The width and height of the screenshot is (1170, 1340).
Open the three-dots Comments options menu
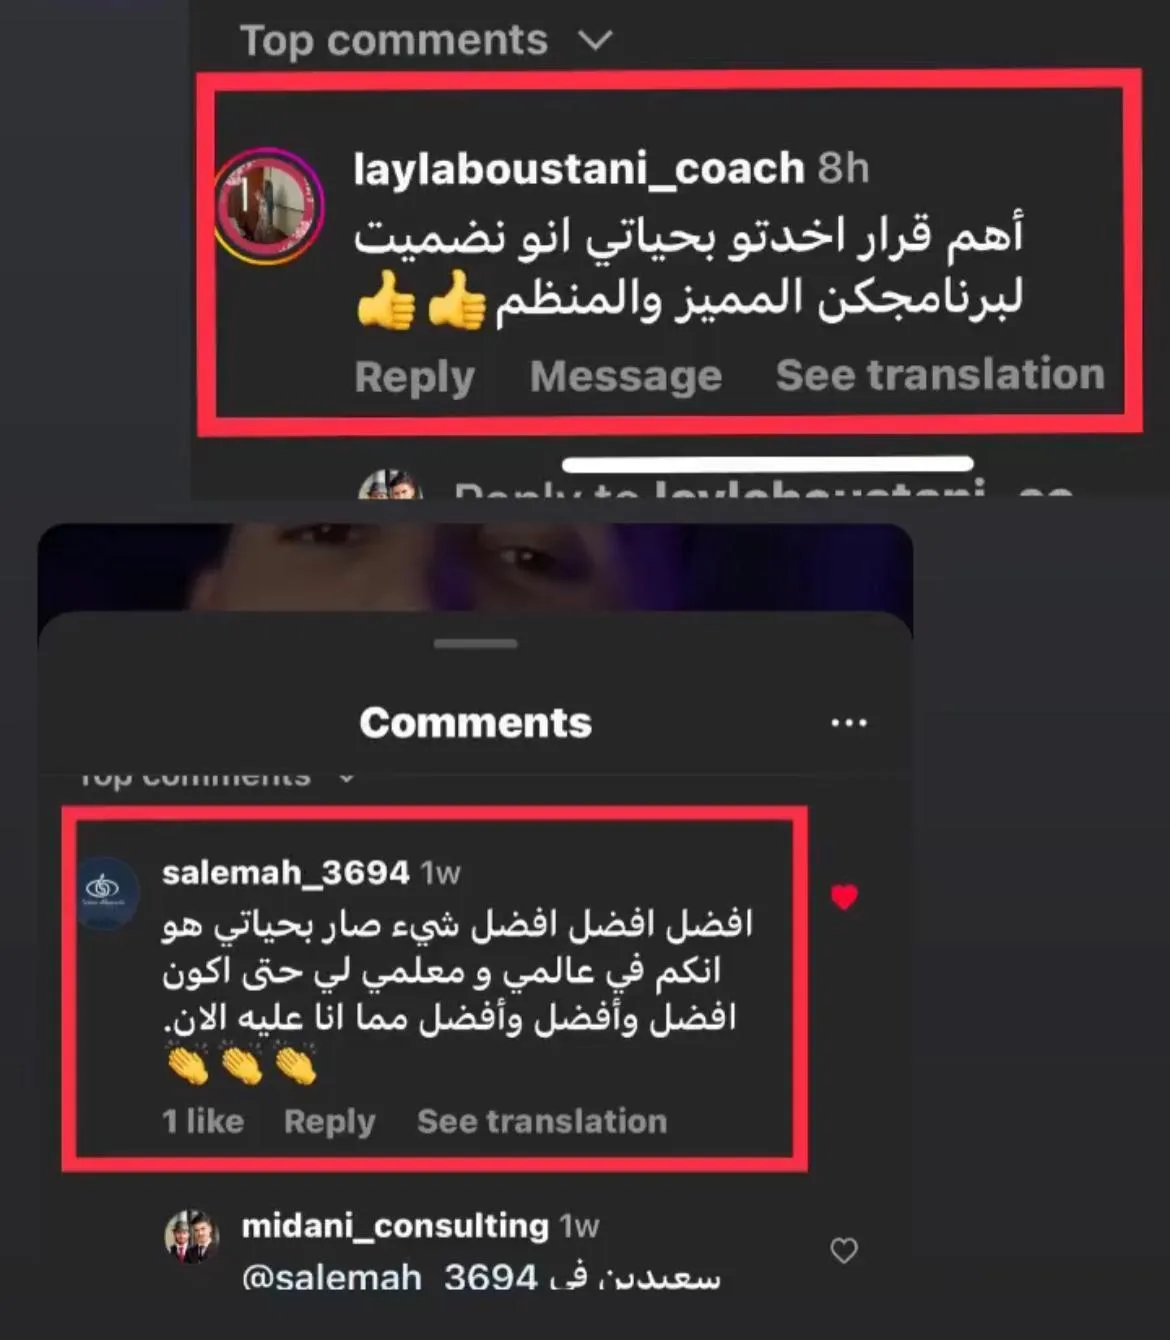849,723
